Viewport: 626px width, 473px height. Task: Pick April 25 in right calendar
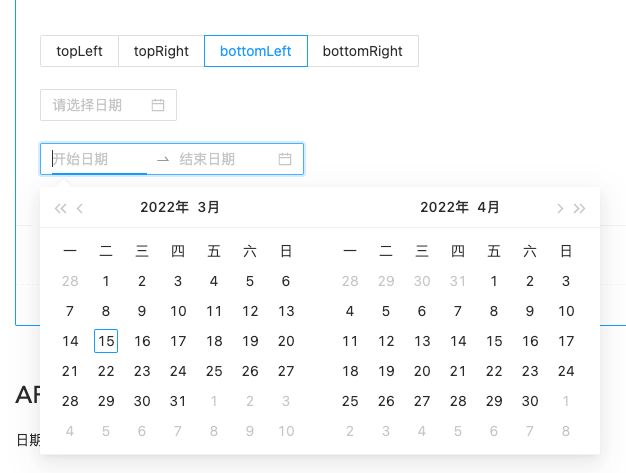350,401
